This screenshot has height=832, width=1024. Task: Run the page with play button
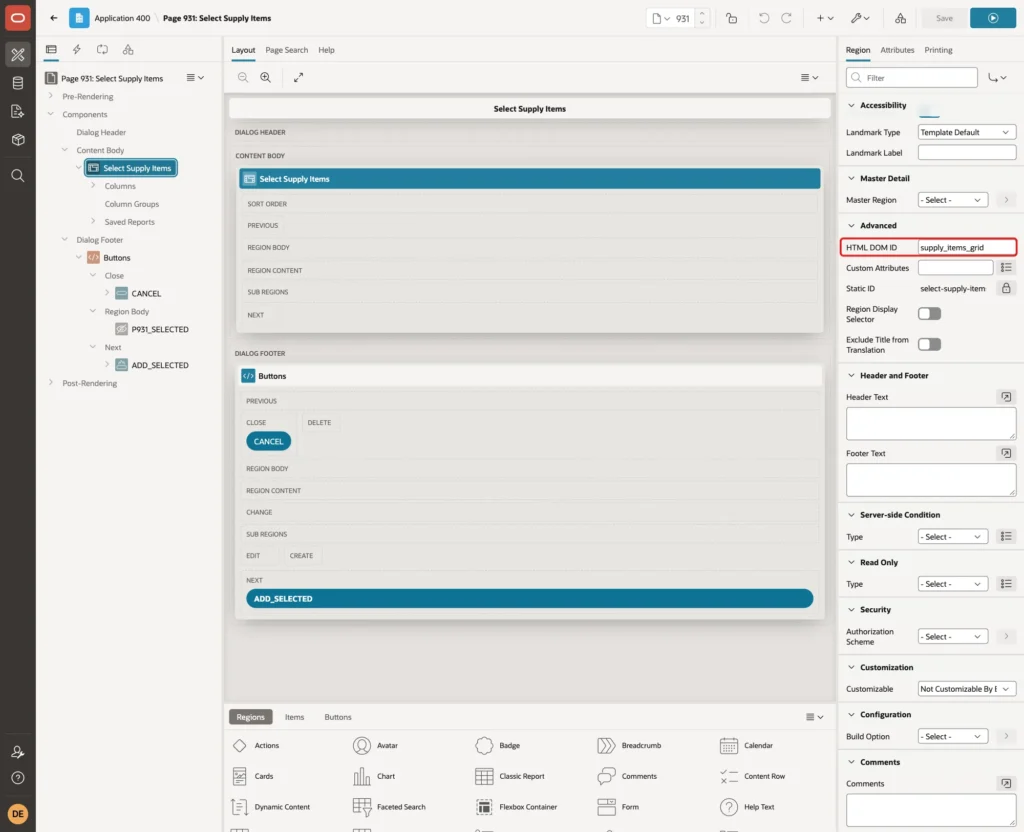coord(993,18)
